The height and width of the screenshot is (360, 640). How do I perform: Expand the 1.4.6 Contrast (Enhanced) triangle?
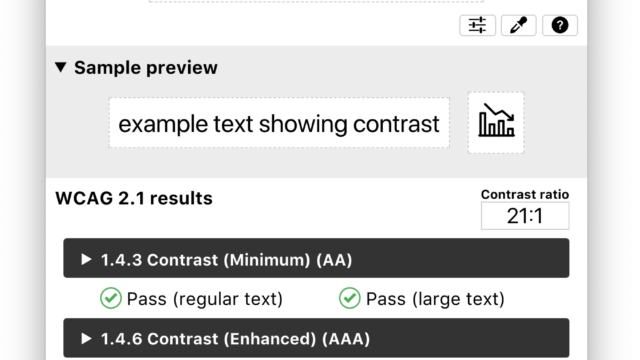pos(86,338)
